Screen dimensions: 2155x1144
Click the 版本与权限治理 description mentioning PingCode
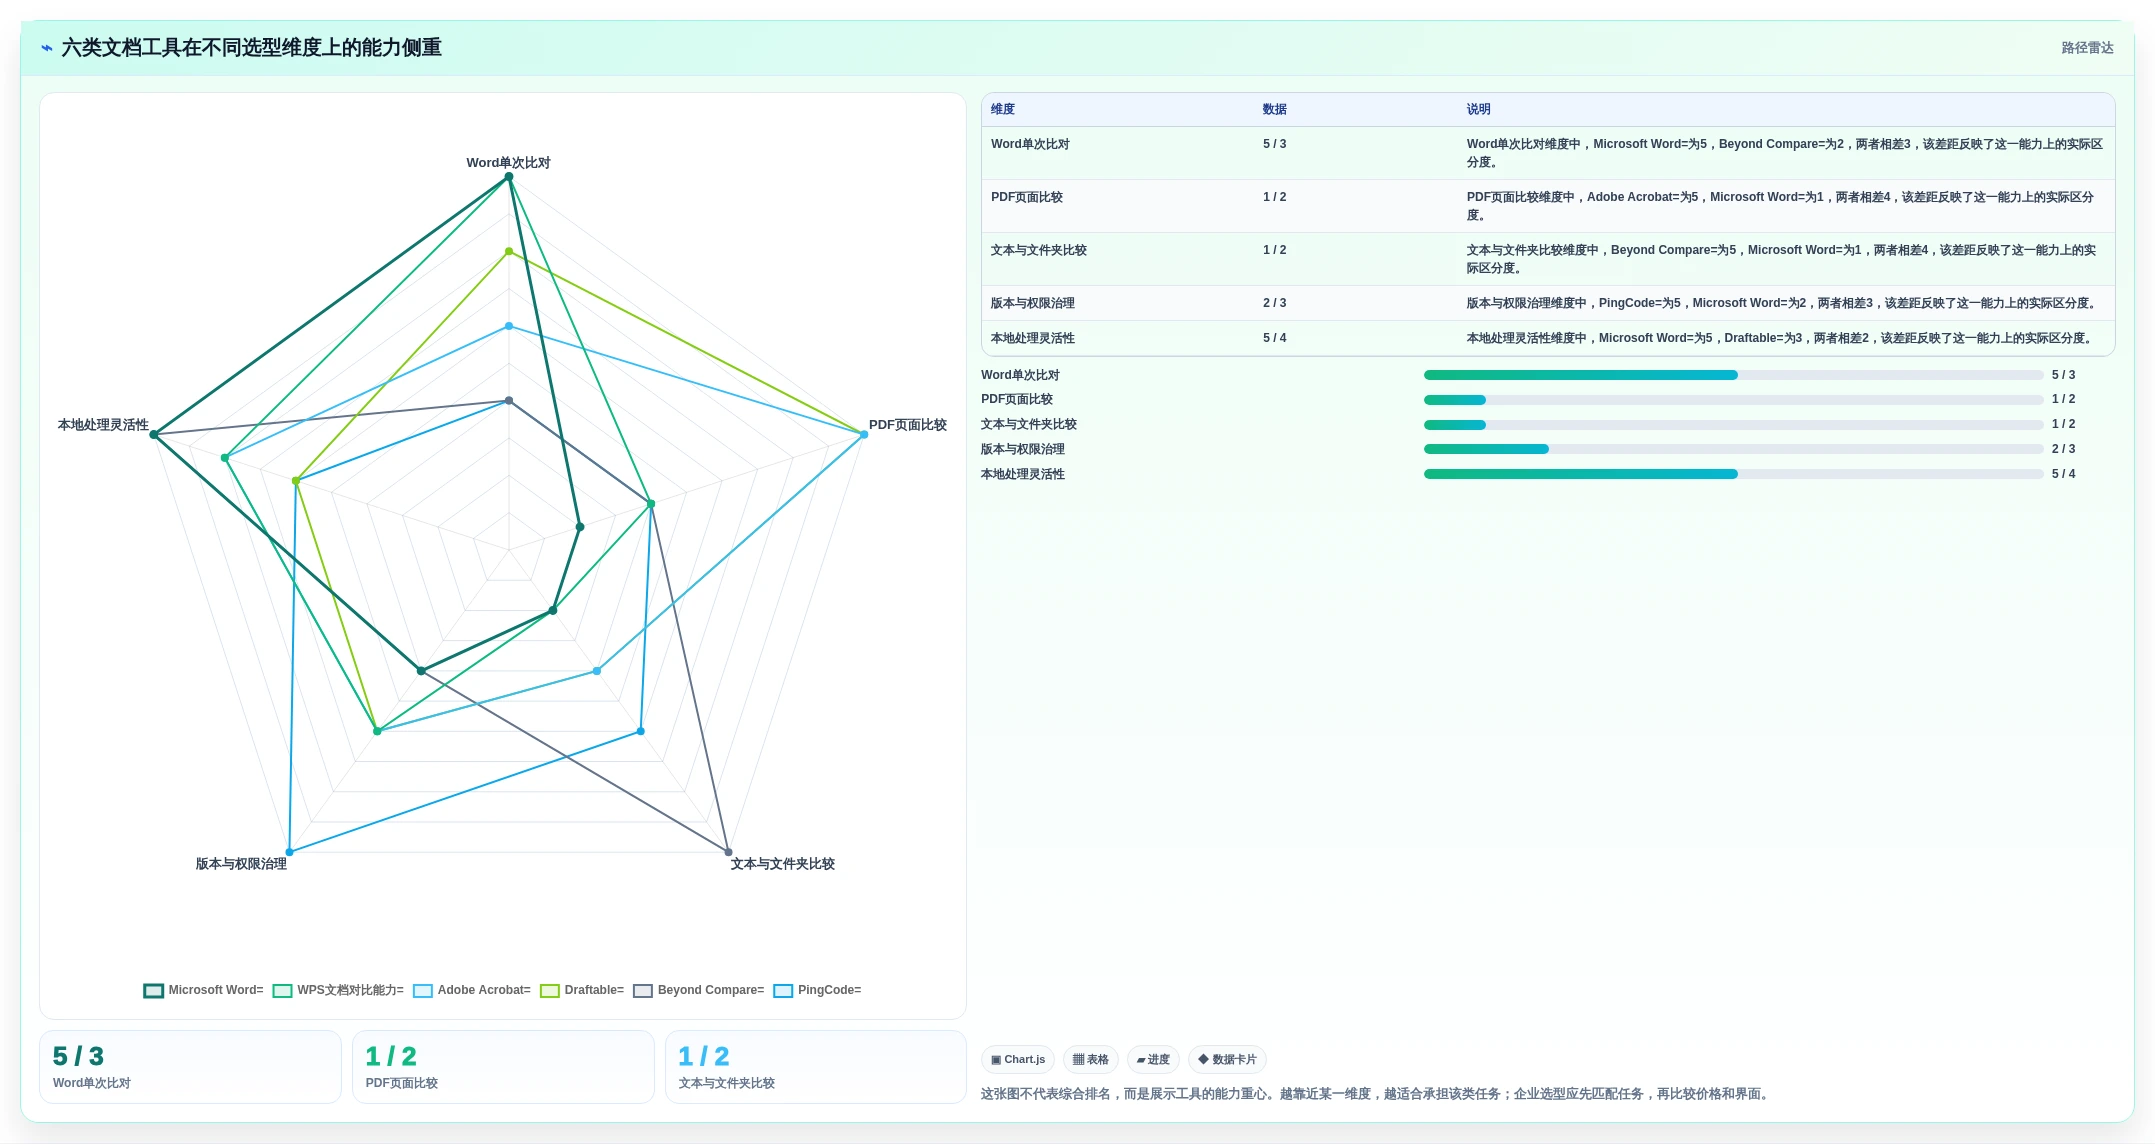point(1781,303)
